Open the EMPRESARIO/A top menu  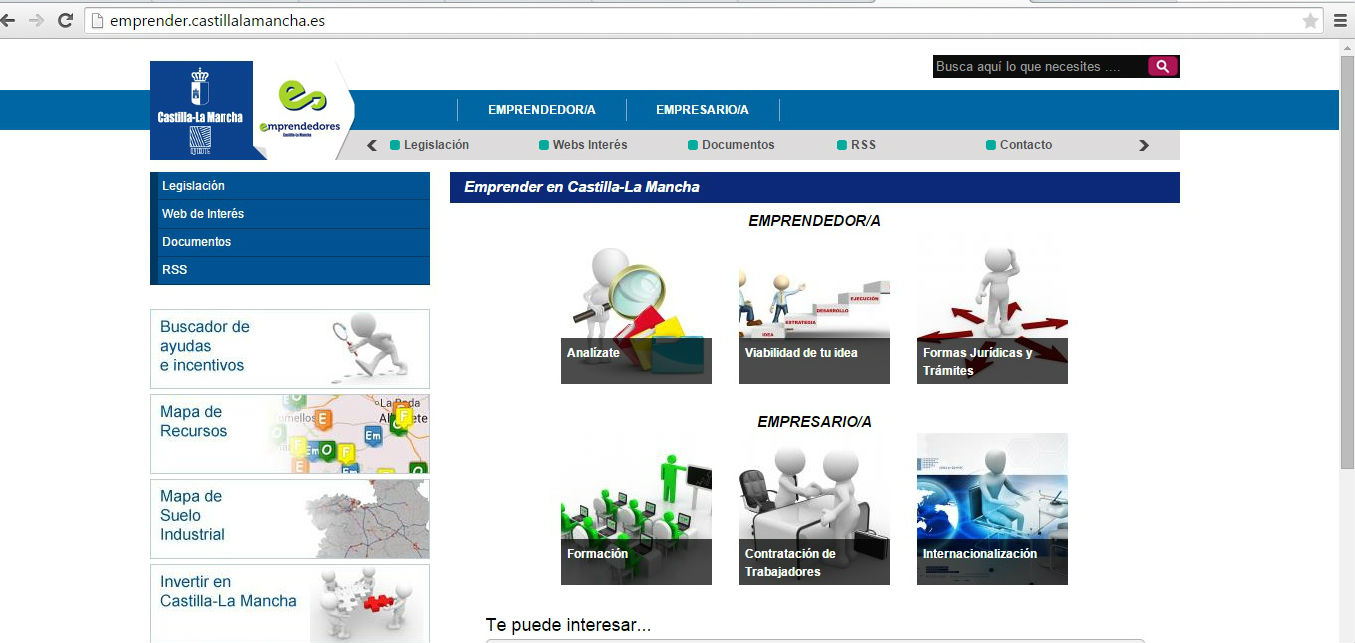pyautogui.click(x=702, y=110)
